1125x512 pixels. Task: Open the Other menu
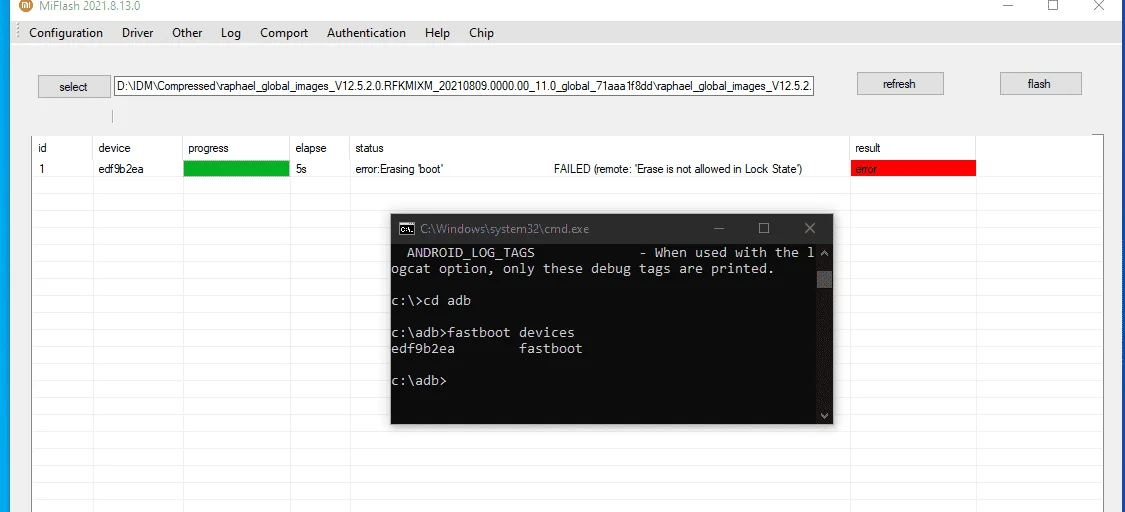(187, 33)
